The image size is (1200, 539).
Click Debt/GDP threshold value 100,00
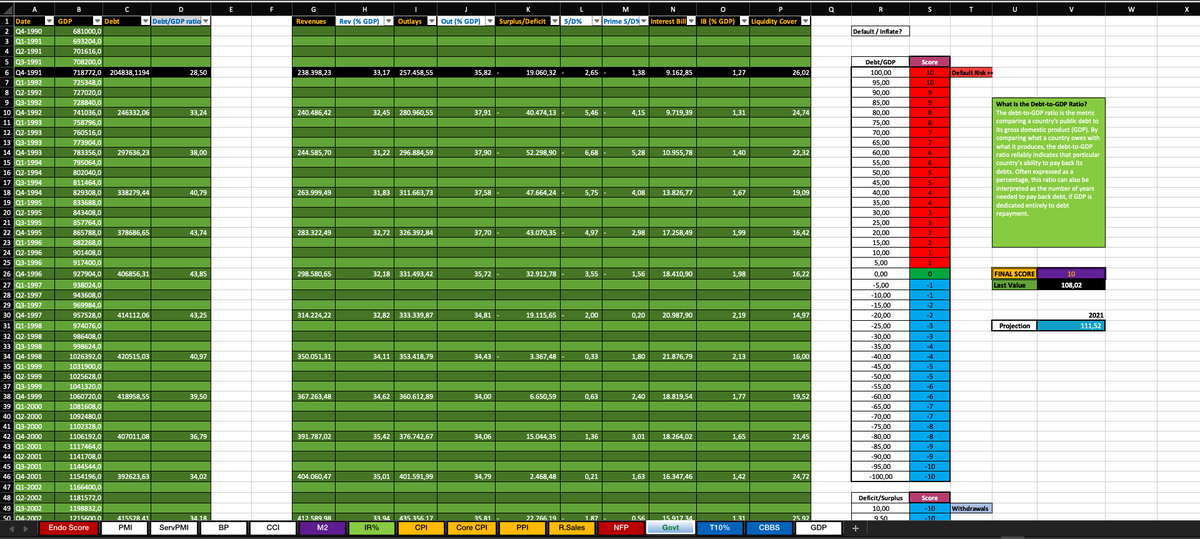tap(881, 72)
